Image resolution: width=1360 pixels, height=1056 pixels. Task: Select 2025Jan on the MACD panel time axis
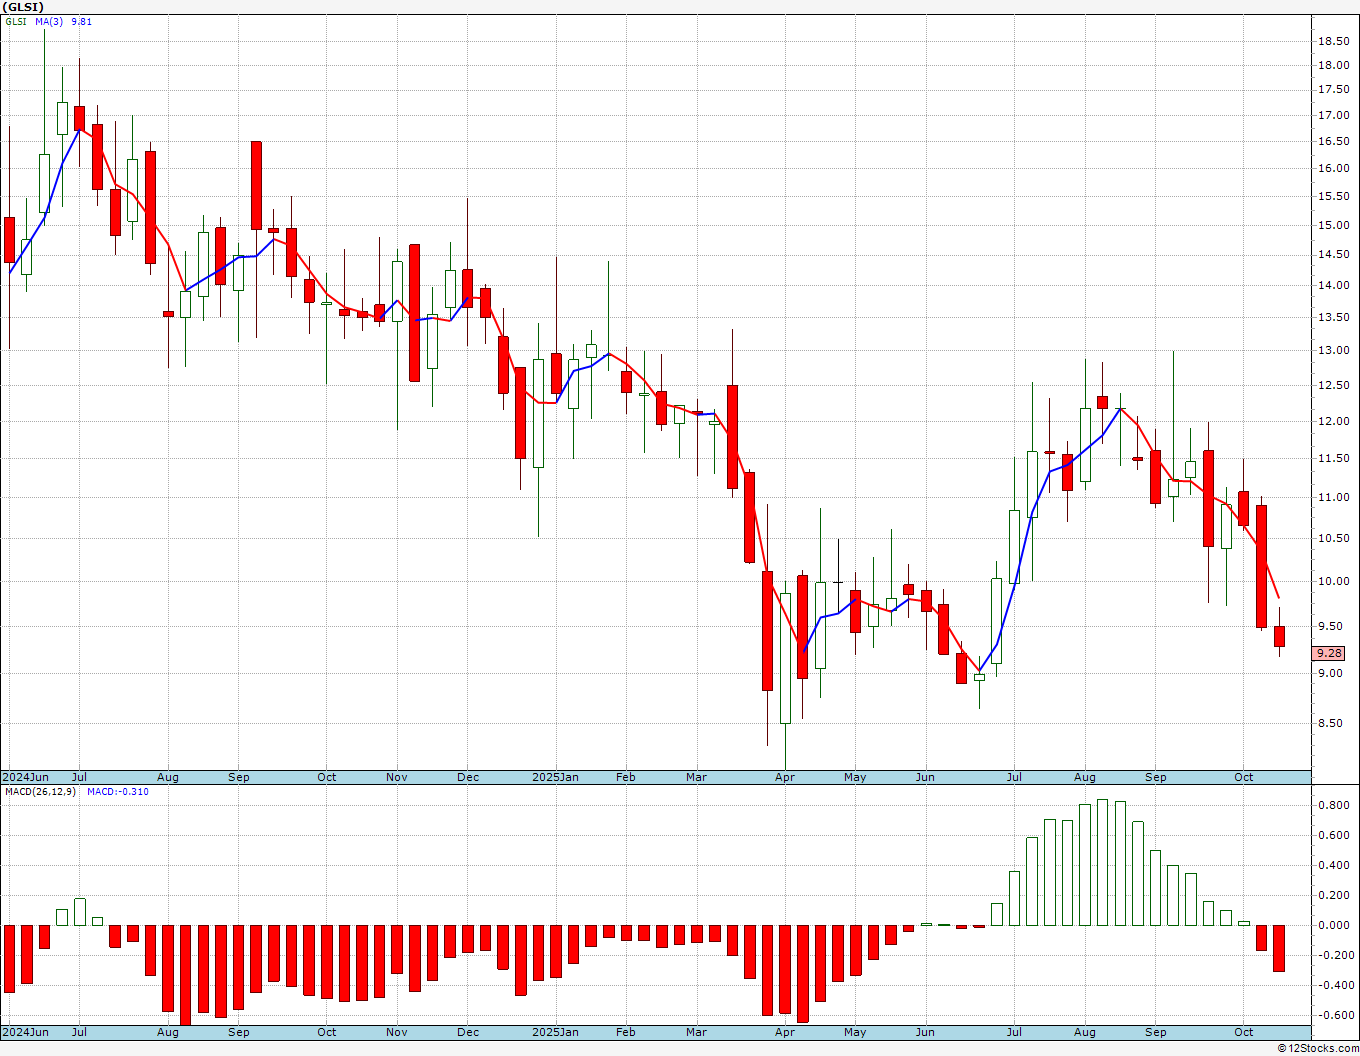(x=555, y=1032)
